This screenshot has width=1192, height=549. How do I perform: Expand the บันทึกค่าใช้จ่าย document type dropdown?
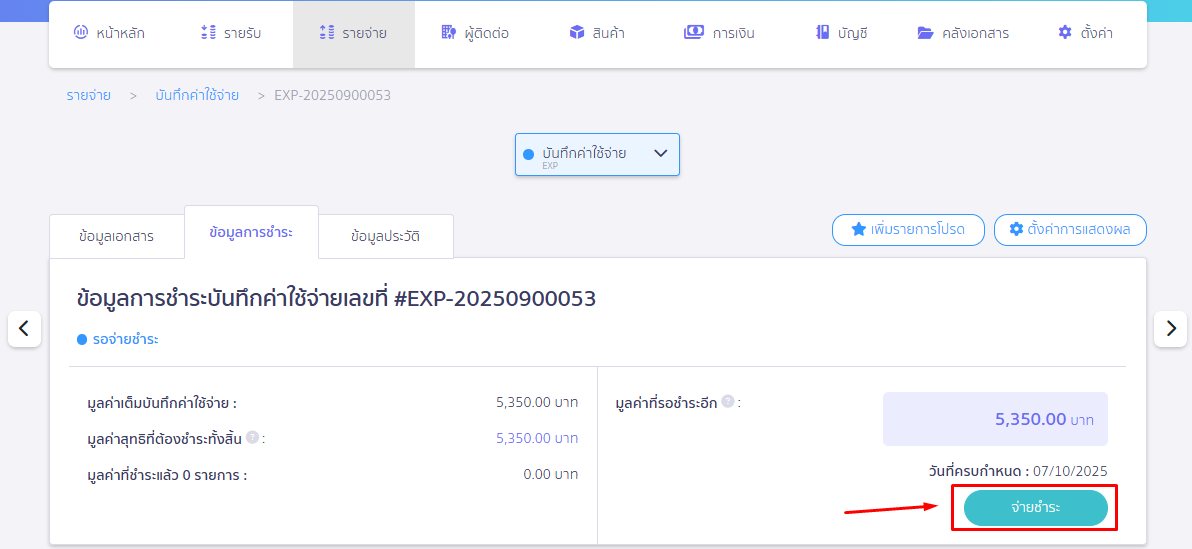(x=597, y=154)
